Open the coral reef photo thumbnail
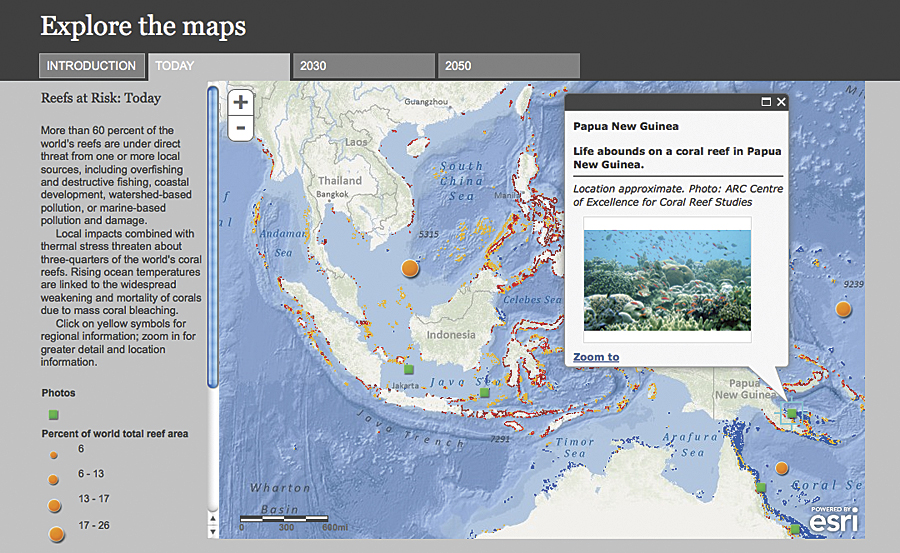 pyautogui.click(x=667, y=280)
